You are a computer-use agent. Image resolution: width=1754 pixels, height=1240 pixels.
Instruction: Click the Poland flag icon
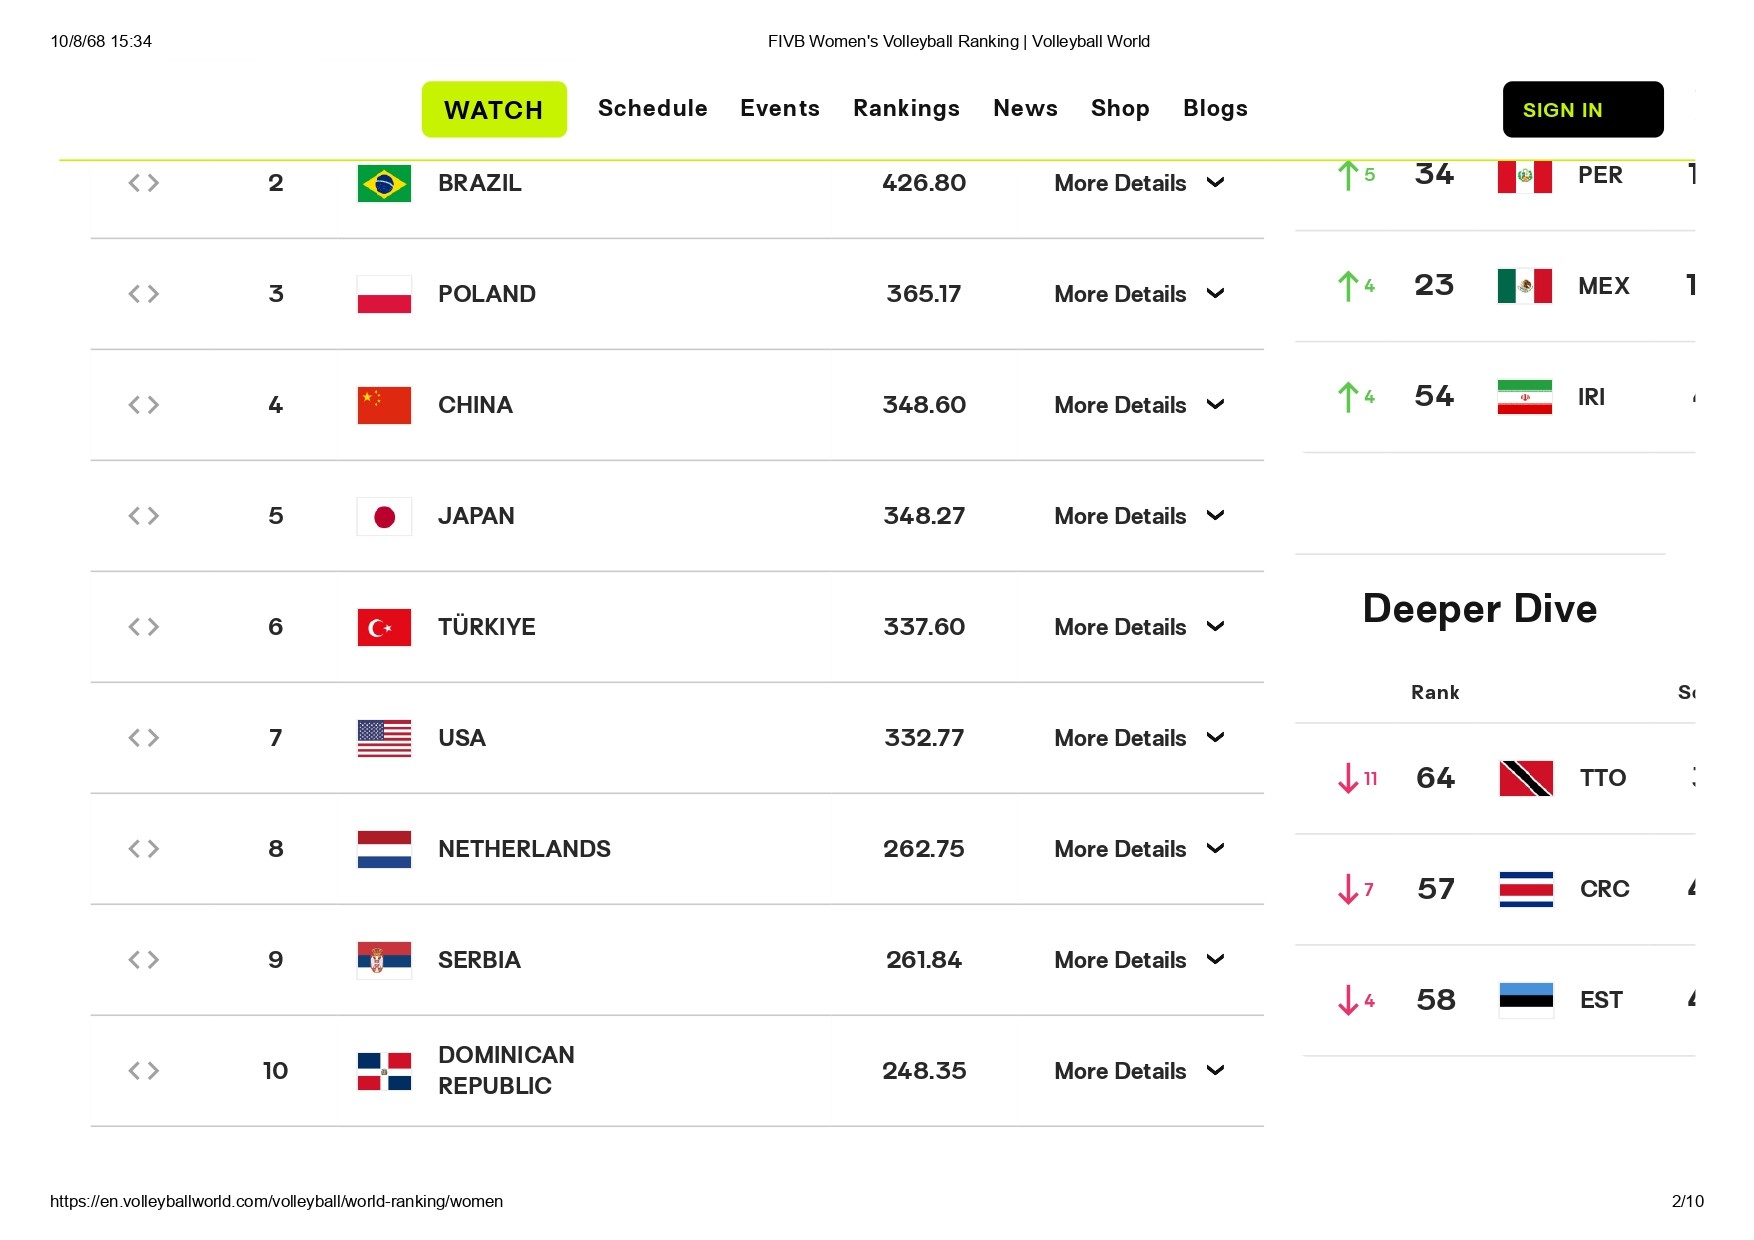coord(383,294)
